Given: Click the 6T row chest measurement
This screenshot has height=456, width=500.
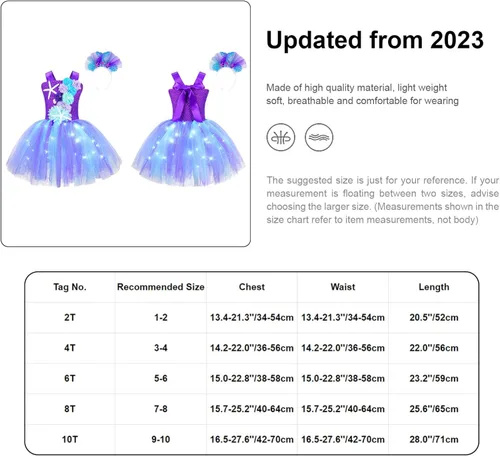Looking at the screenshot, I should click(252, 378).
